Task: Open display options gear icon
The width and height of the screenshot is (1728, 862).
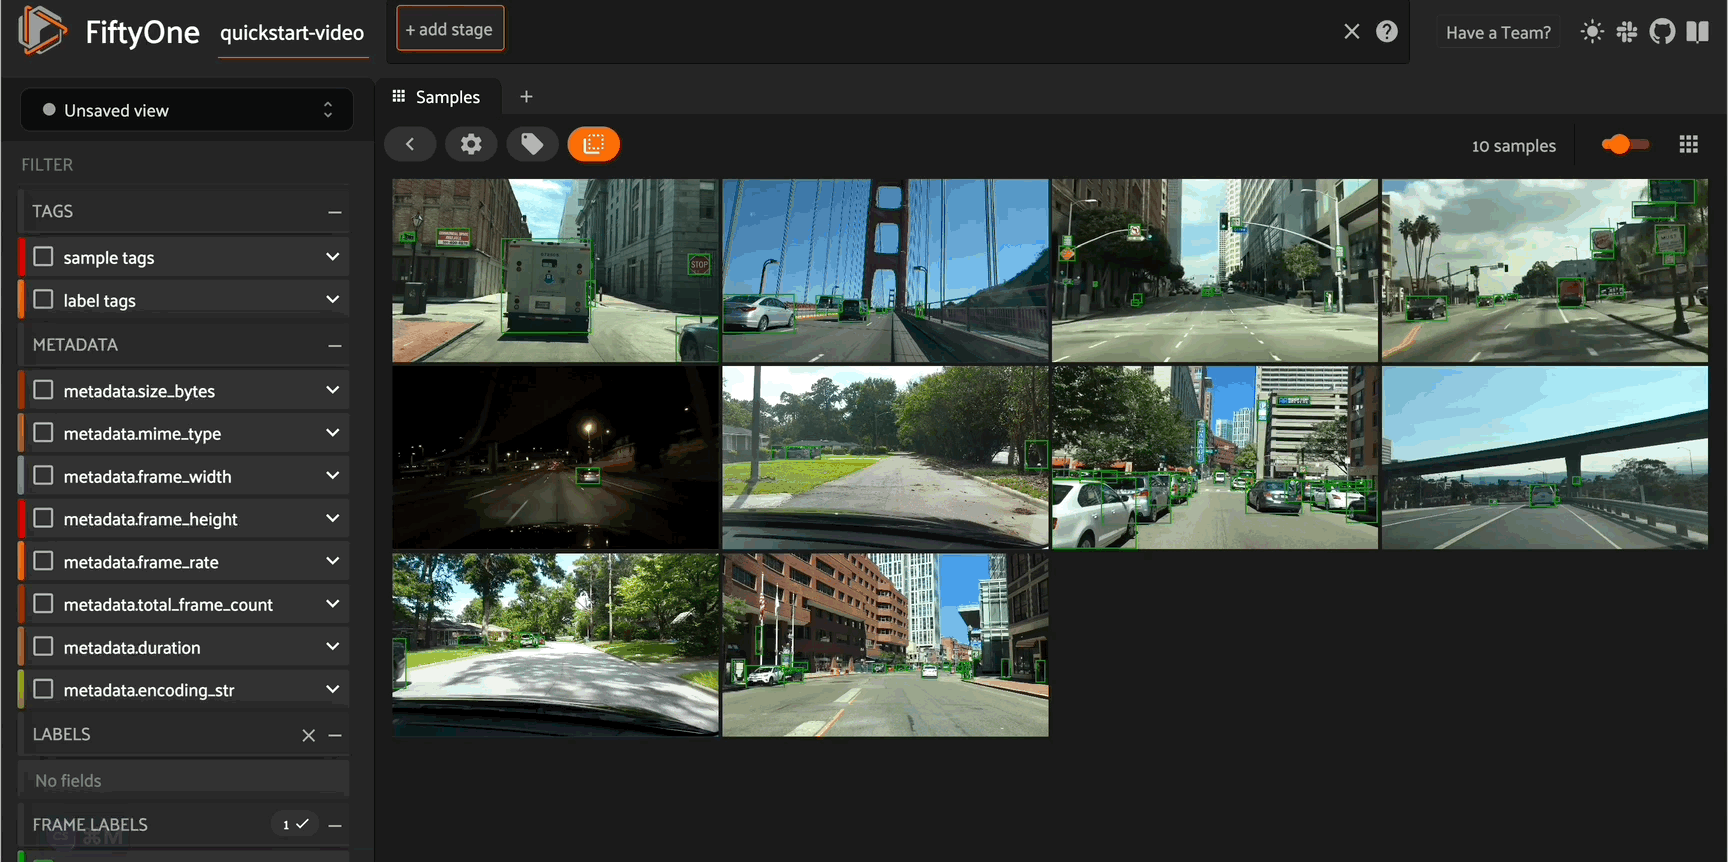Action: point(471,144)
